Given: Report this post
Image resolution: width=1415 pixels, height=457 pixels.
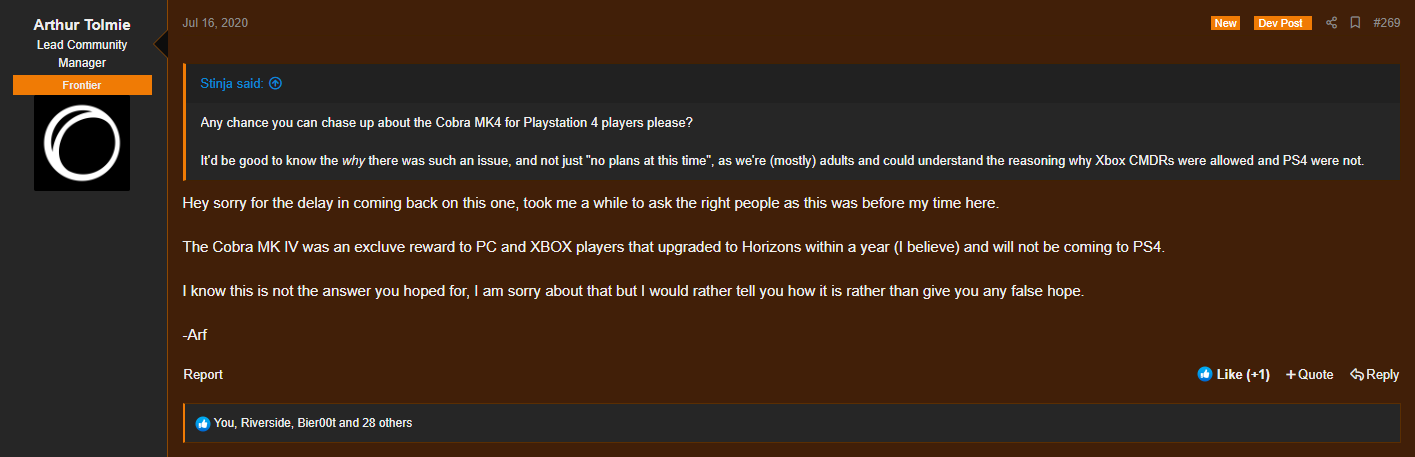Looking at the screenshot, I should [203, 374].
